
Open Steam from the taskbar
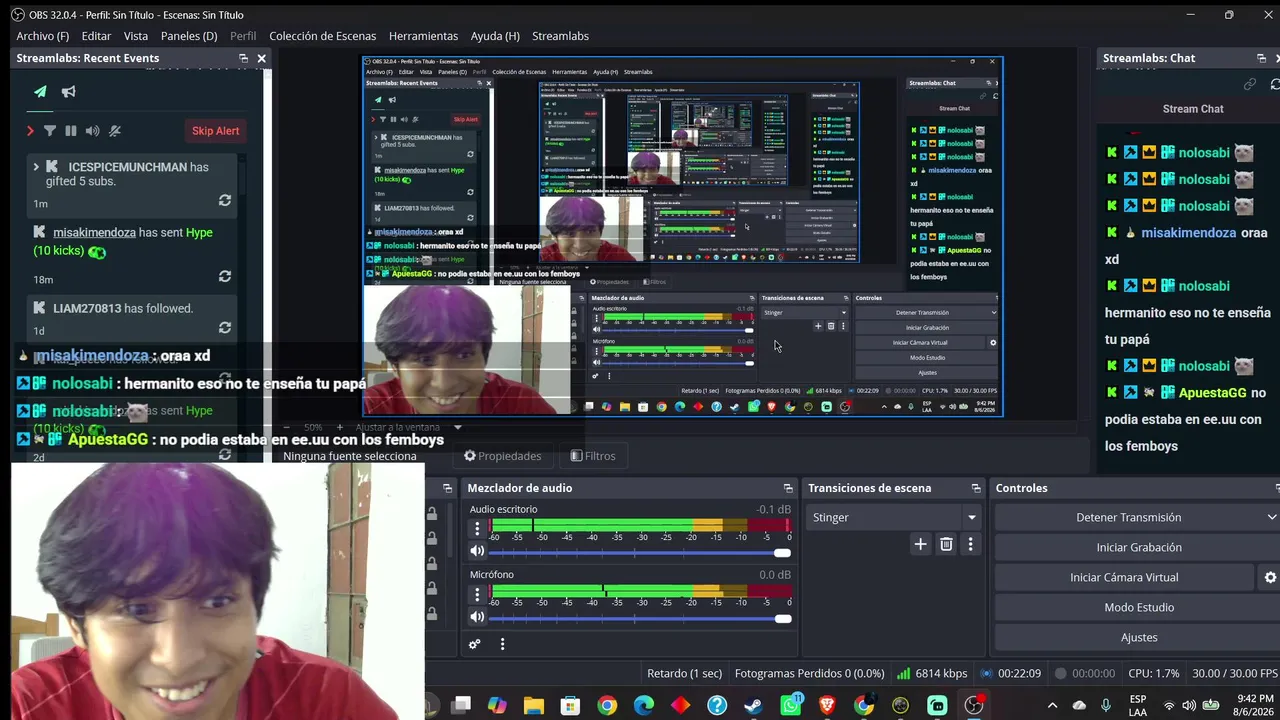pos(754,706)
